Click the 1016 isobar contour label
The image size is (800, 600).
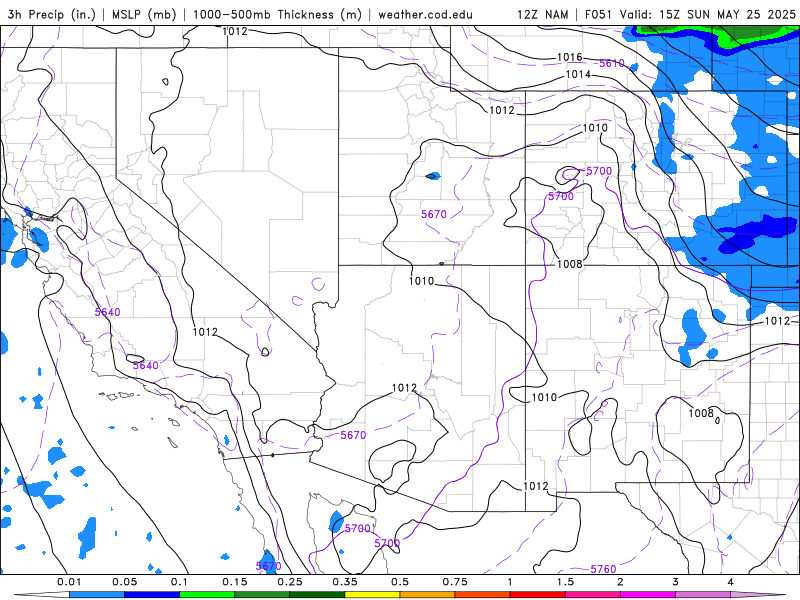(569, 57)
